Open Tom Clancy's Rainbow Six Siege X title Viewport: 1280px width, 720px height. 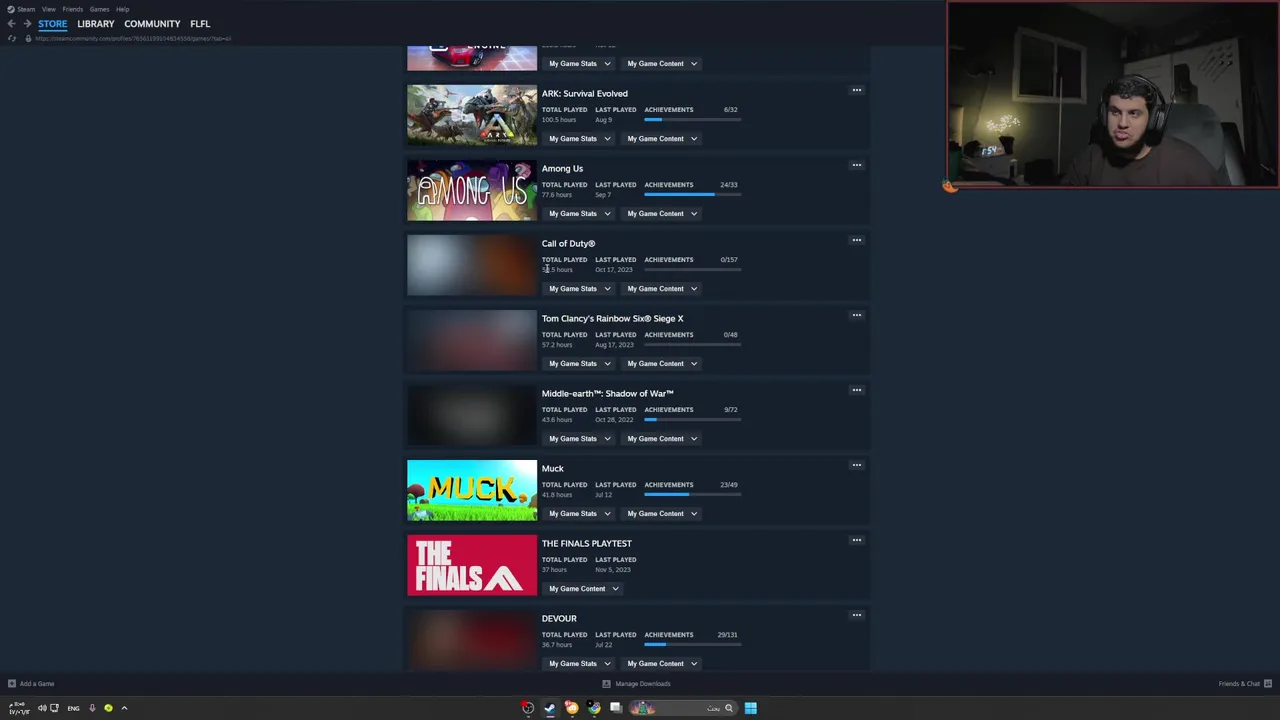[612, 319]
